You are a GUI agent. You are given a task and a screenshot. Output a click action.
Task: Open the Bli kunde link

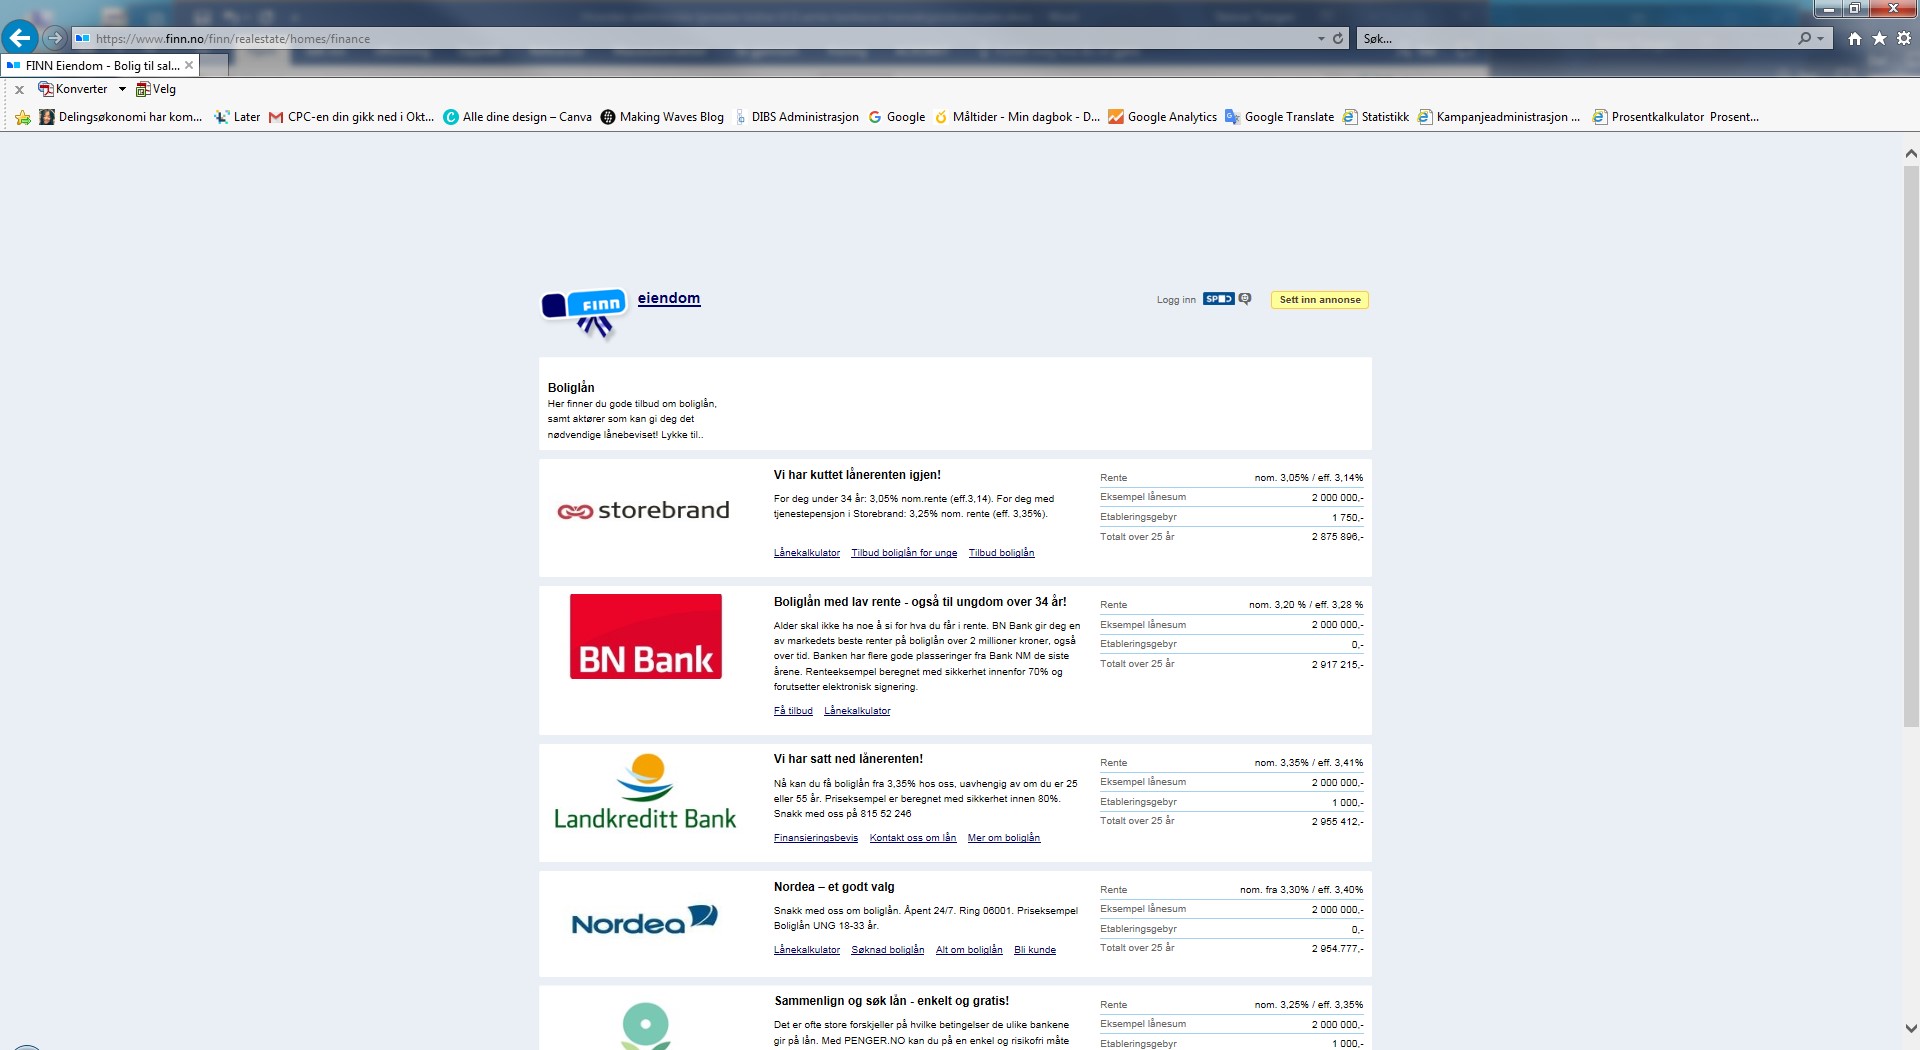click(1035, 950)
